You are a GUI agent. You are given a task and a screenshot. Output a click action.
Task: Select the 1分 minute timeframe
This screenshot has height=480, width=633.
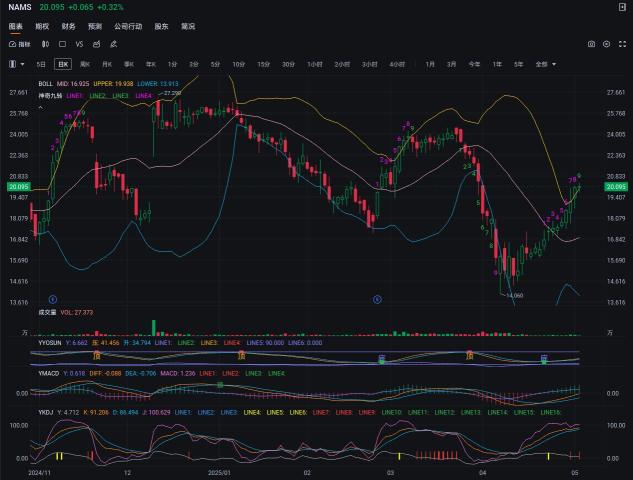pyautogui.click(x=172, y=64)
